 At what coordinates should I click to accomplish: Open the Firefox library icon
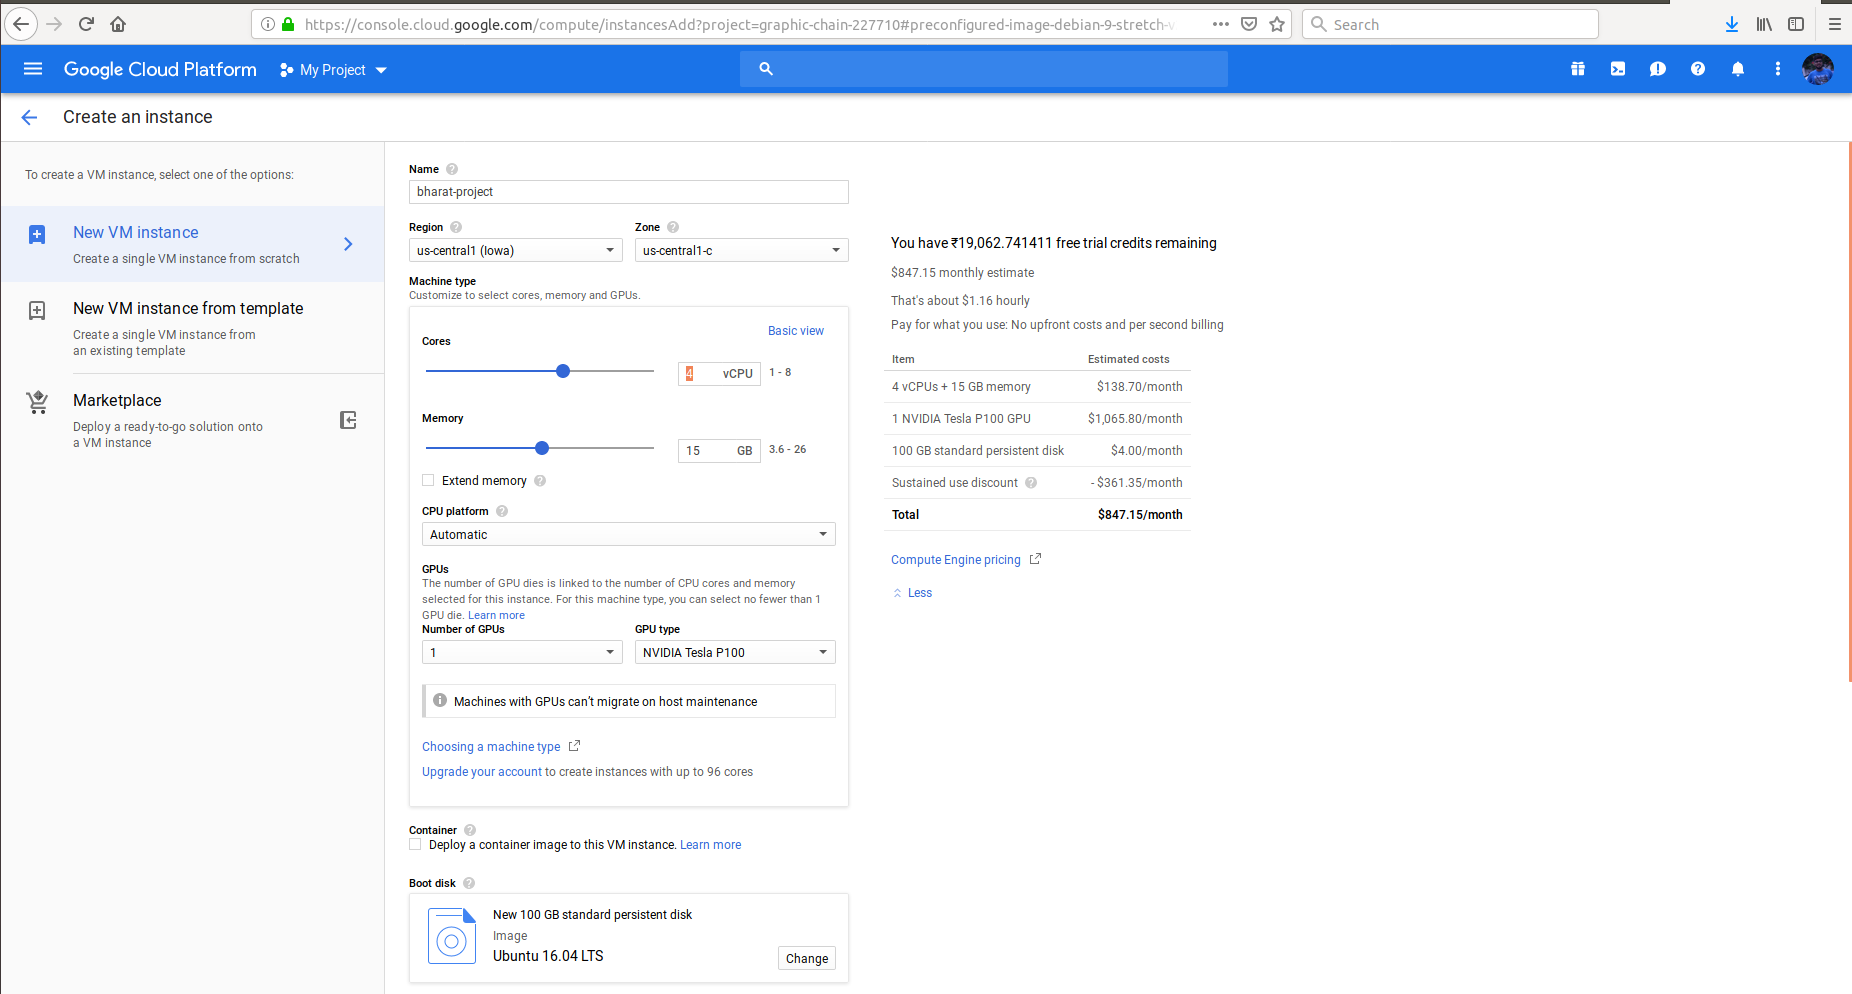point(1764,24)
